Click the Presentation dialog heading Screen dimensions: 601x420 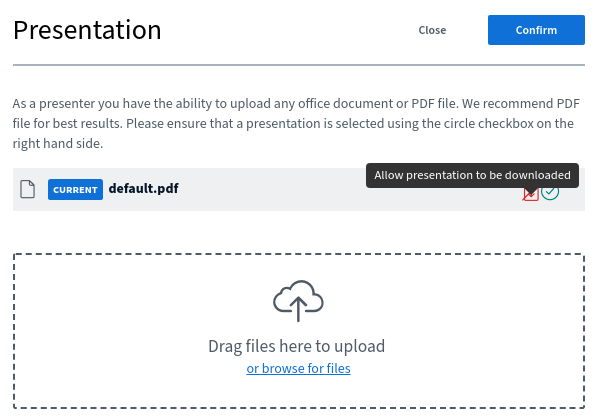(87, 30)
